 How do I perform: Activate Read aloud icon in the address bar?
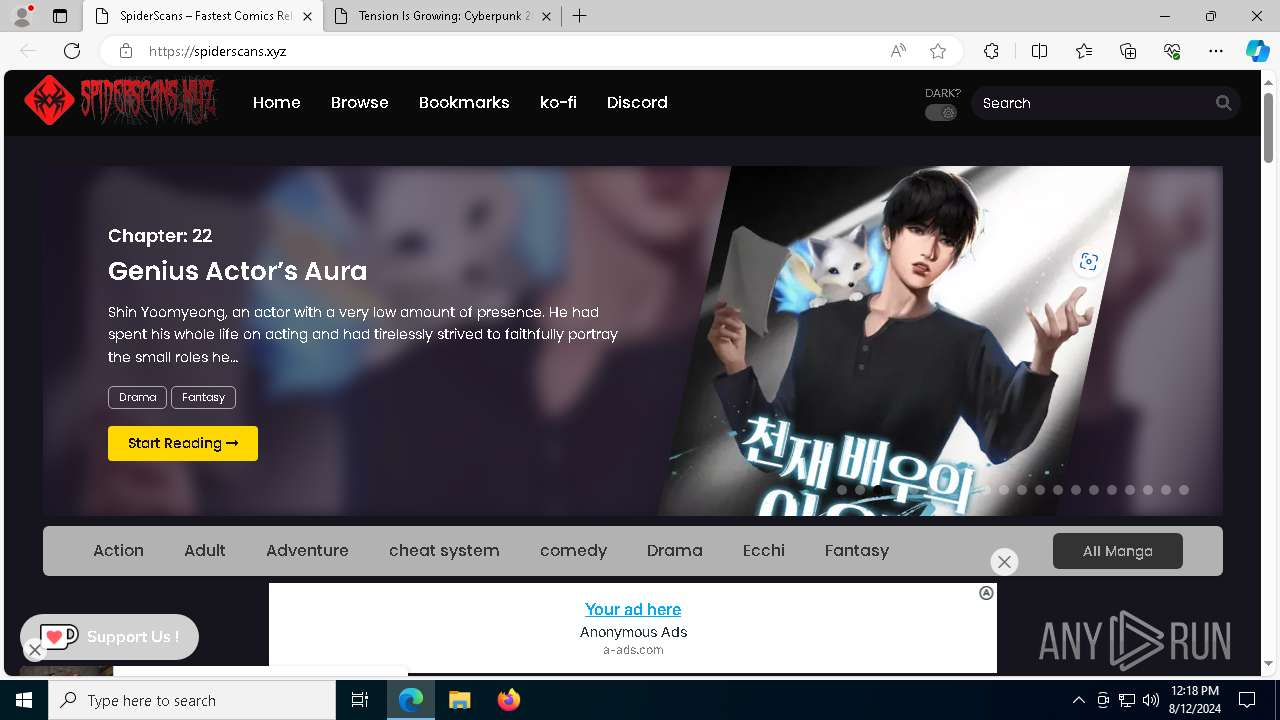coord(898,51)
